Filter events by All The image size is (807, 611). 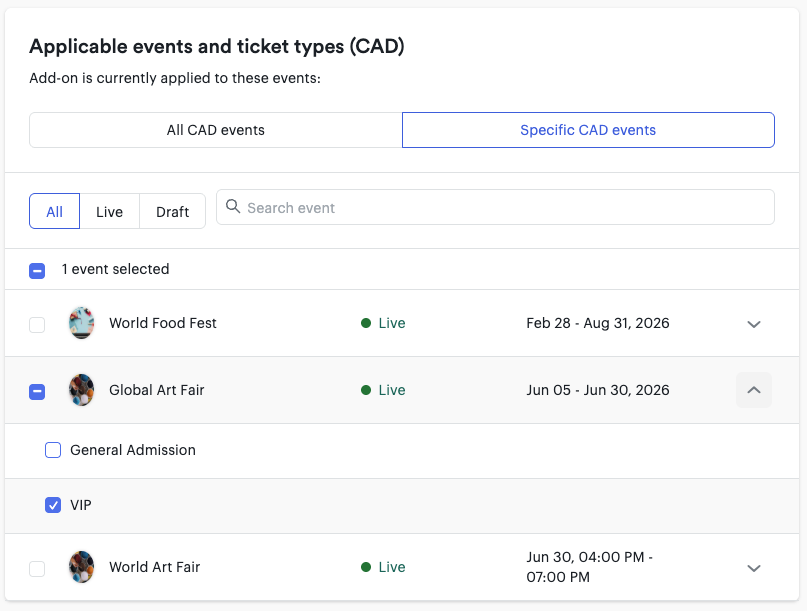pyautogui.click(x=55, y=212)
